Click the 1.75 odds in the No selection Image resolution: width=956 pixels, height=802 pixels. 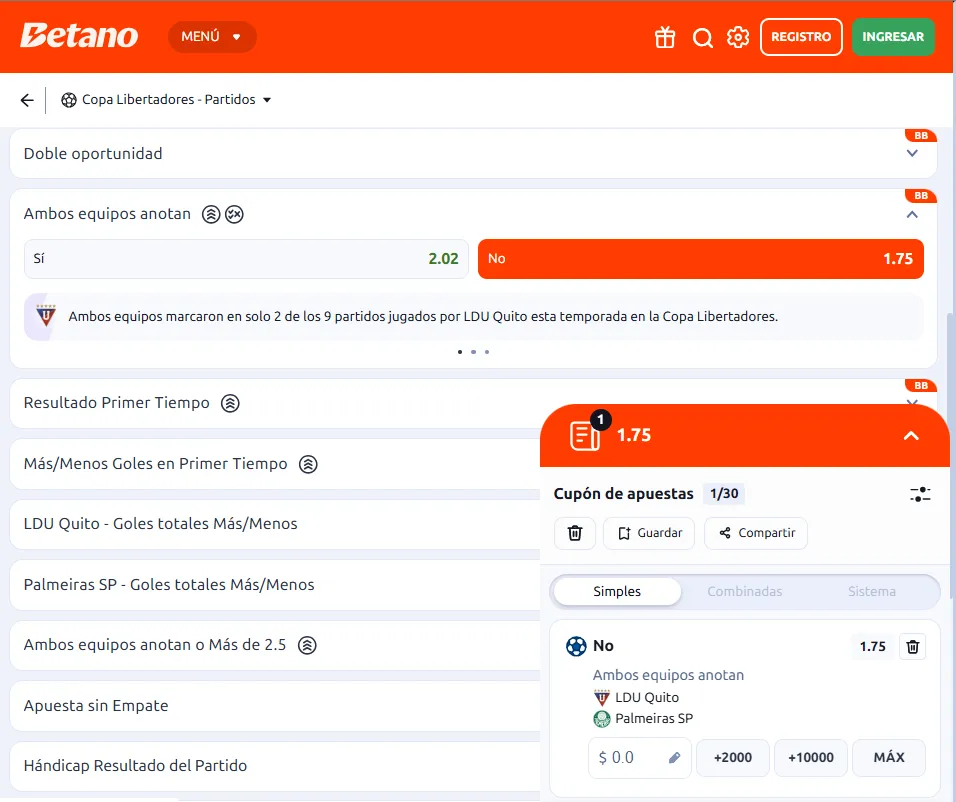pos(872,647)
